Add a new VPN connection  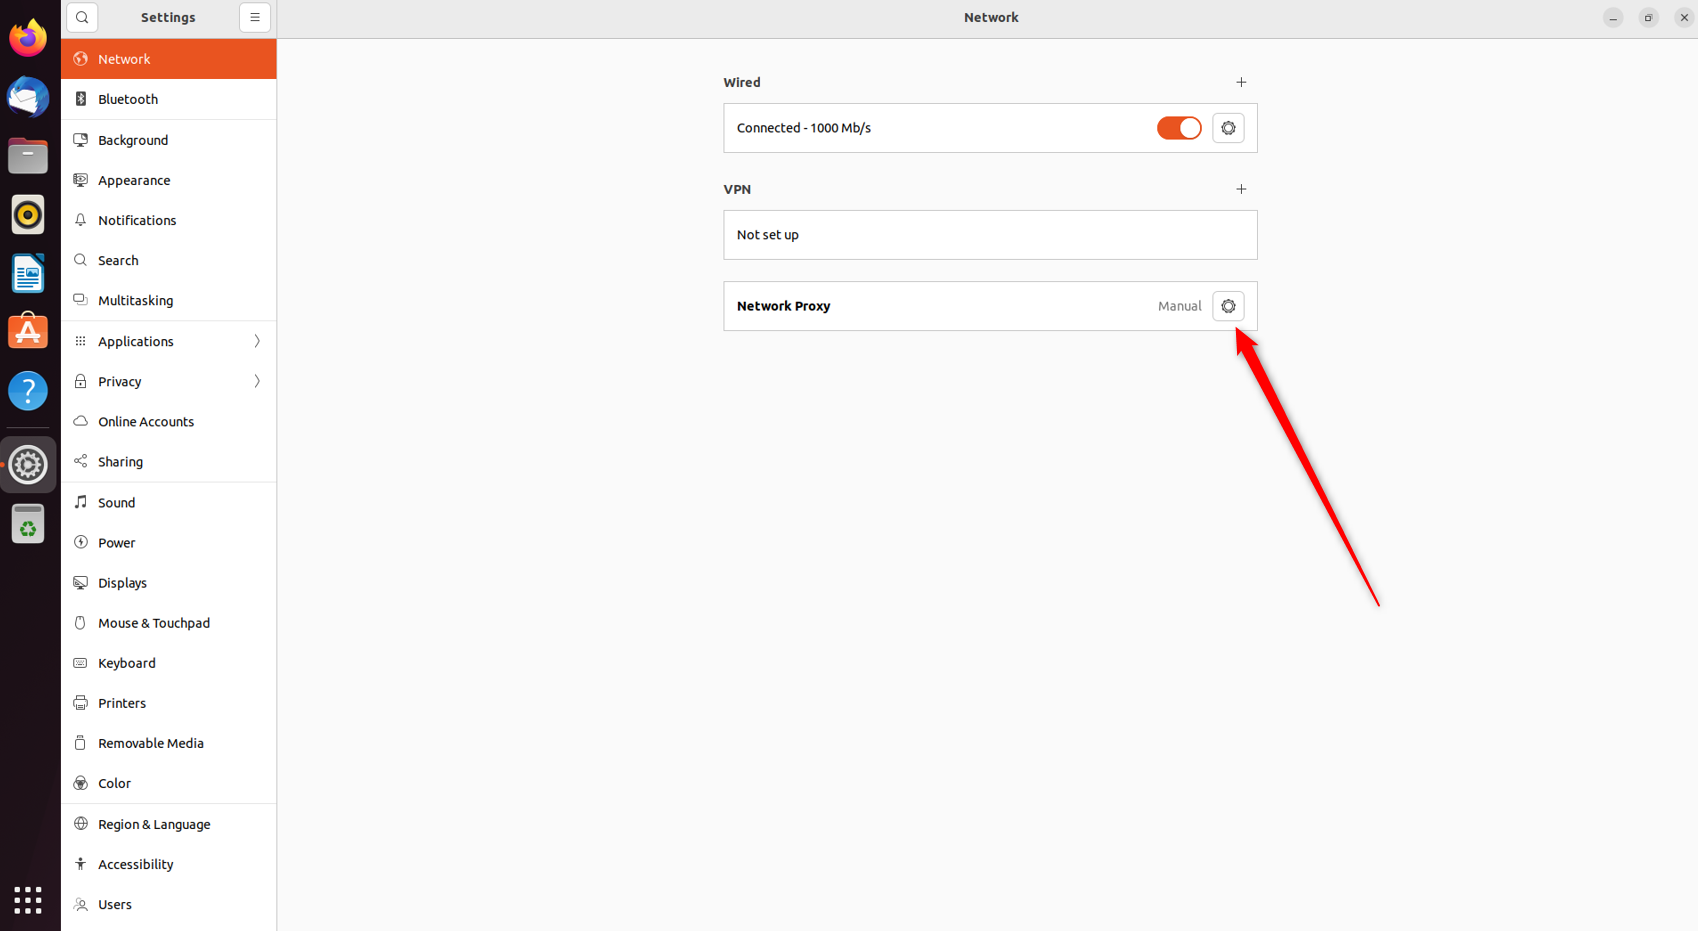(x=1241, y=189)
